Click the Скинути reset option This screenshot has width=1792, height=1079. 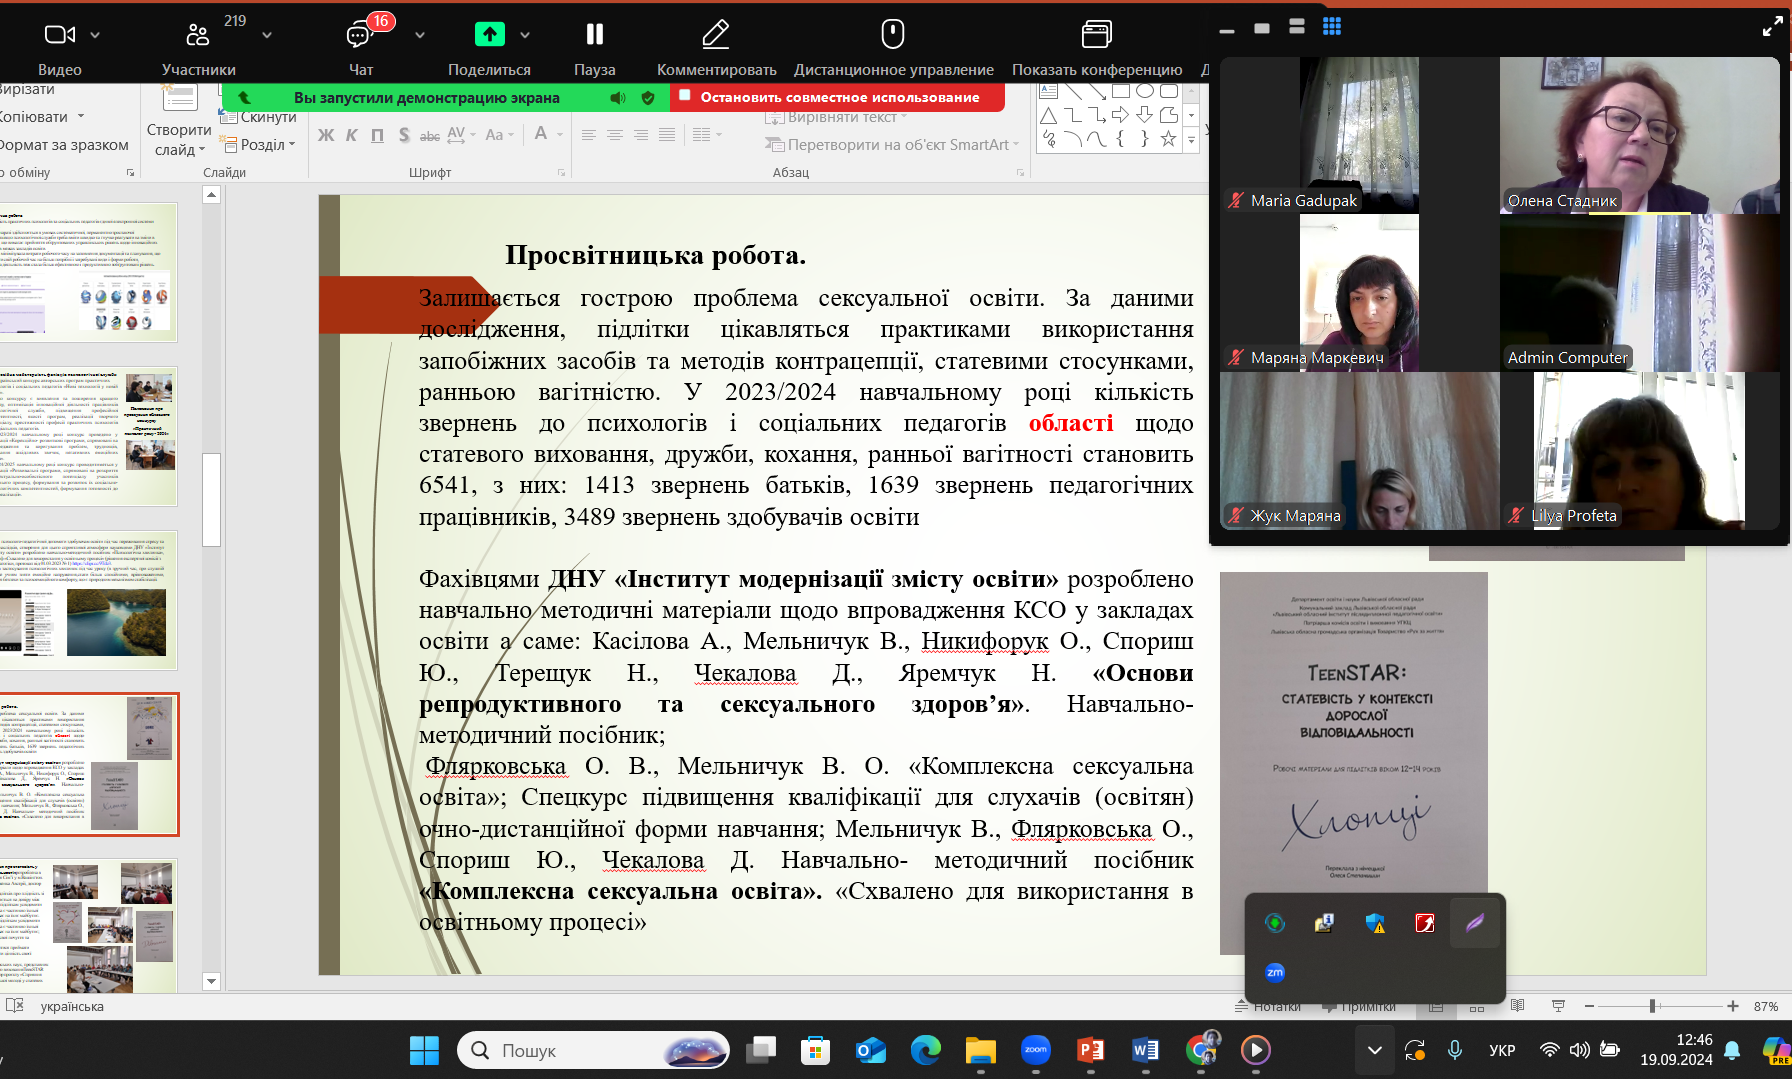point(267,117)
